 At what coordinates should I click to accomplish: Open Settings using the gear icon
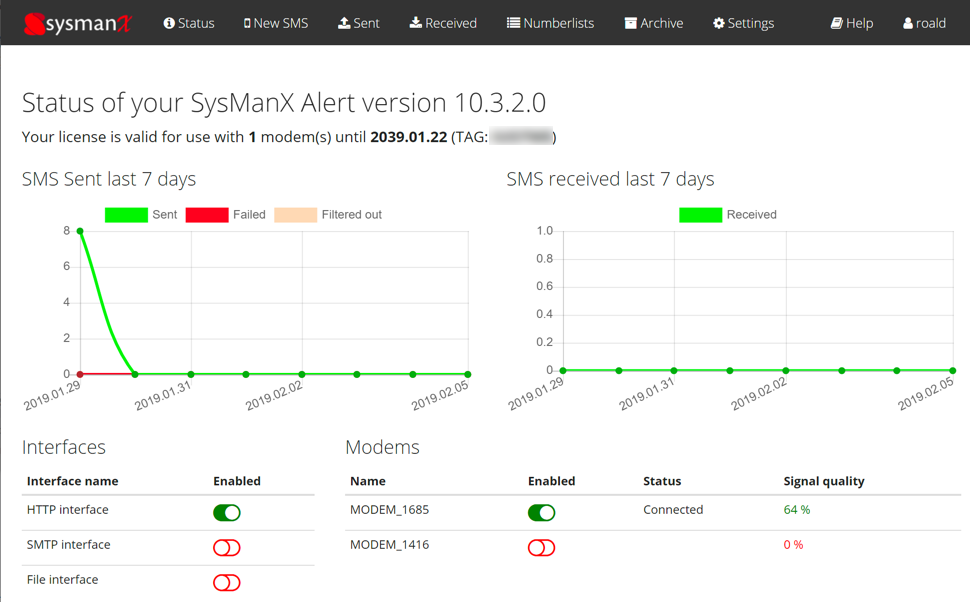click(x=717, y=22)
